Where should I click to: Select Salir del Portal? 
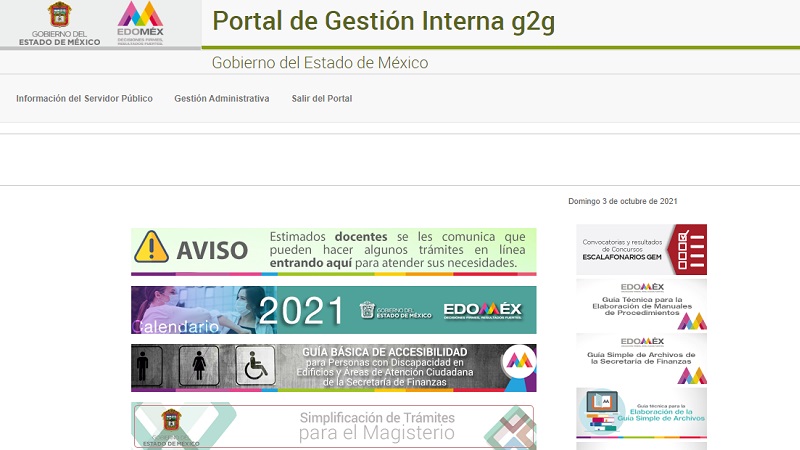click(321, 98)
